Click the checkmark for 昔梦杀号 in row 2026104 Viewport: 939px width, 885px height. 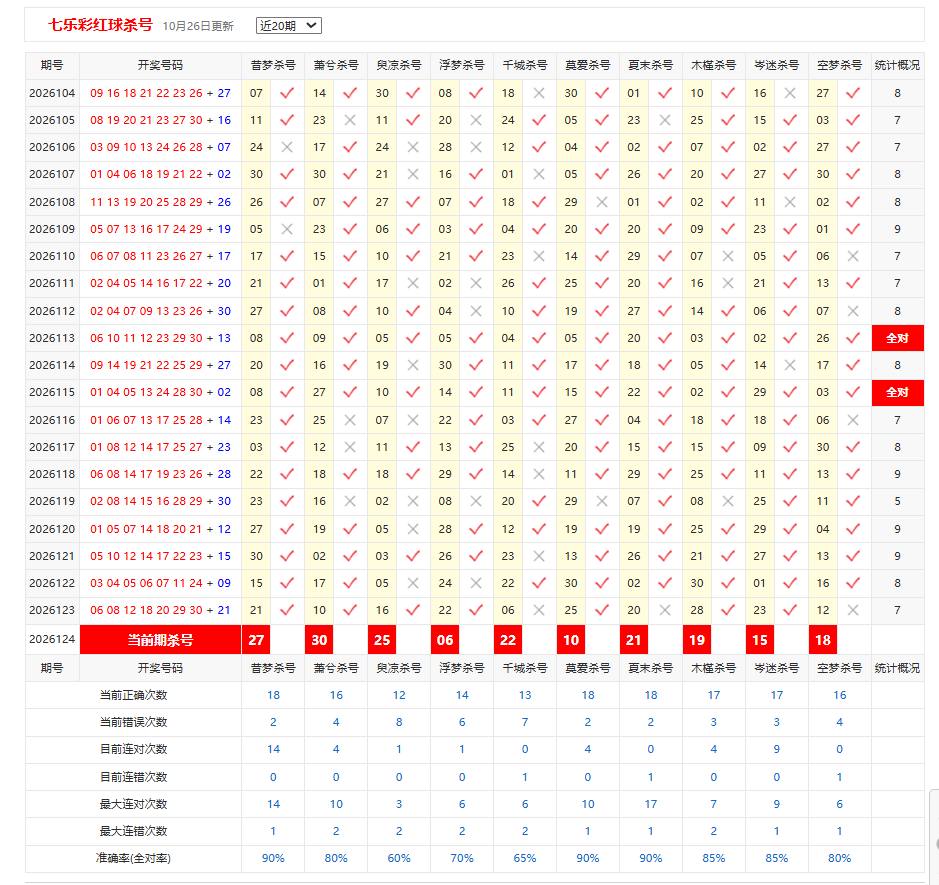(287, 93)
